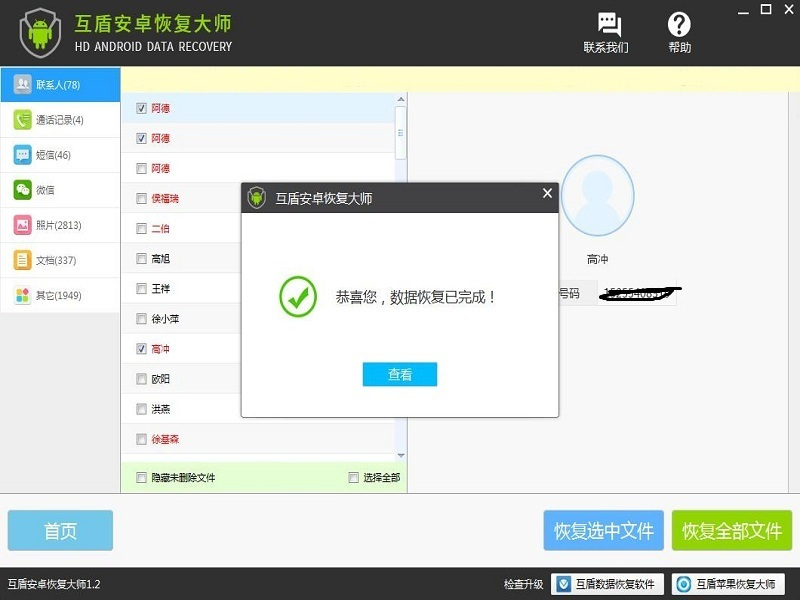The width and height of the screenshot is (800, 600).
Task: Click the 联系人 contacts sidebar icon
Action: (x=25, y=85)
